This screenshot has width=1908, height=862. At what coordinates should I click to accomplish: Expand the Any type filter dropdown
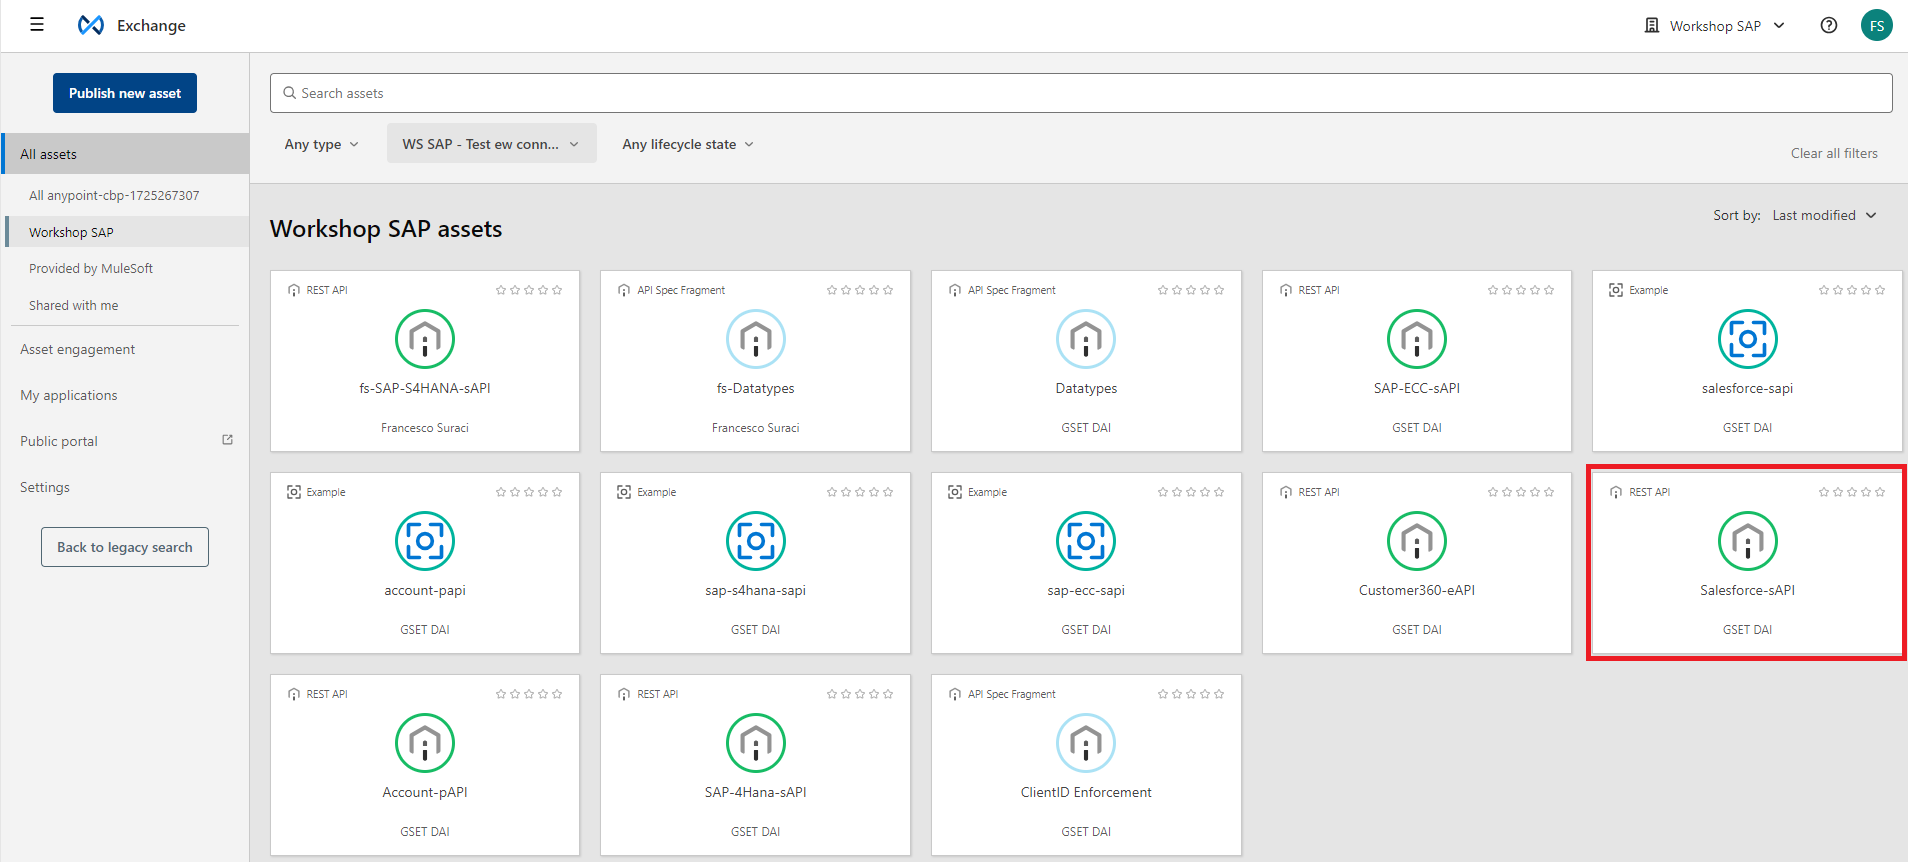(x=321, y=144)
